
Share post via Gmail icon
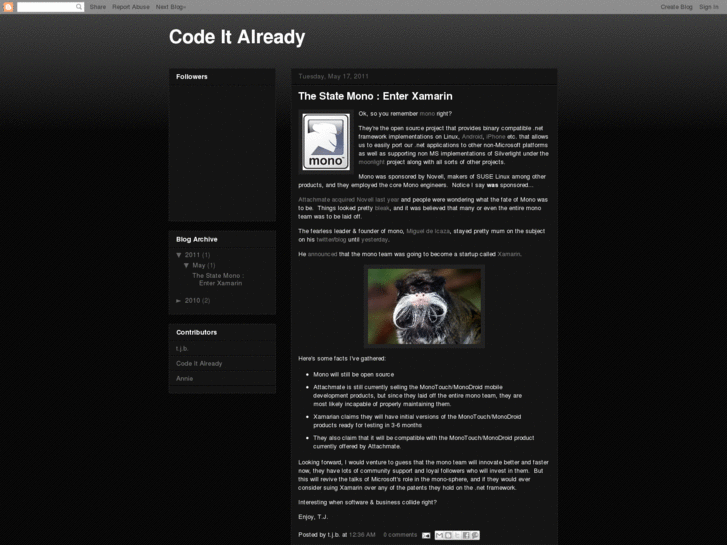(440, 535)
